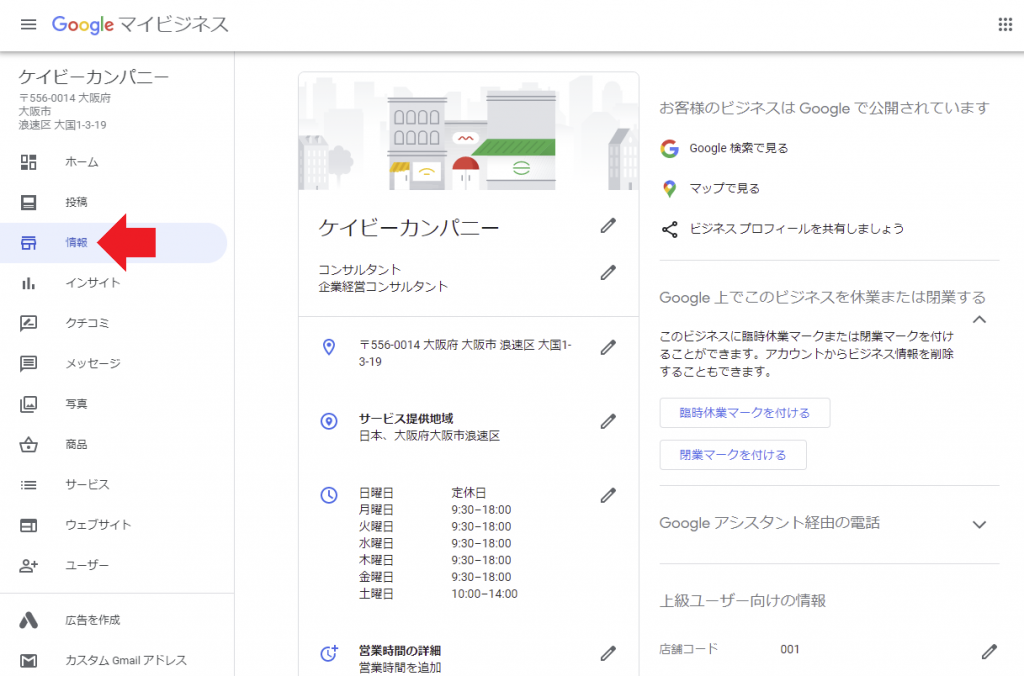Edit business hours with pencil icon

click(608, 495)
